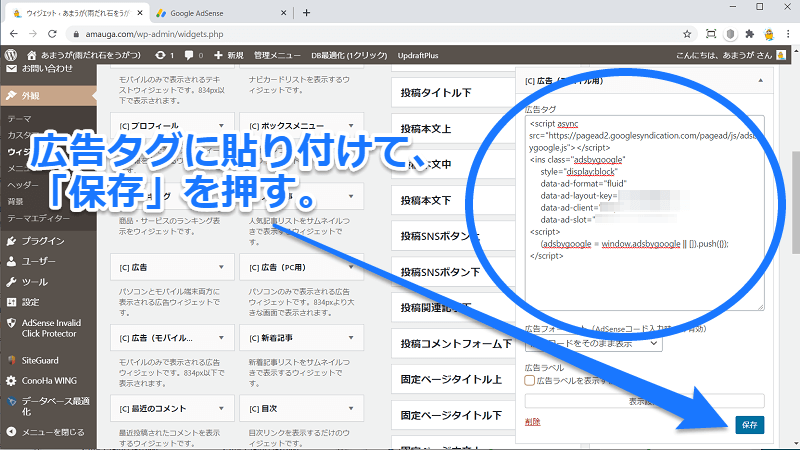Image resolution: width=800 pixels, height=450 pixels.
Task: Open 管理メニュー in the admin bar
Action: pos(275,55)
